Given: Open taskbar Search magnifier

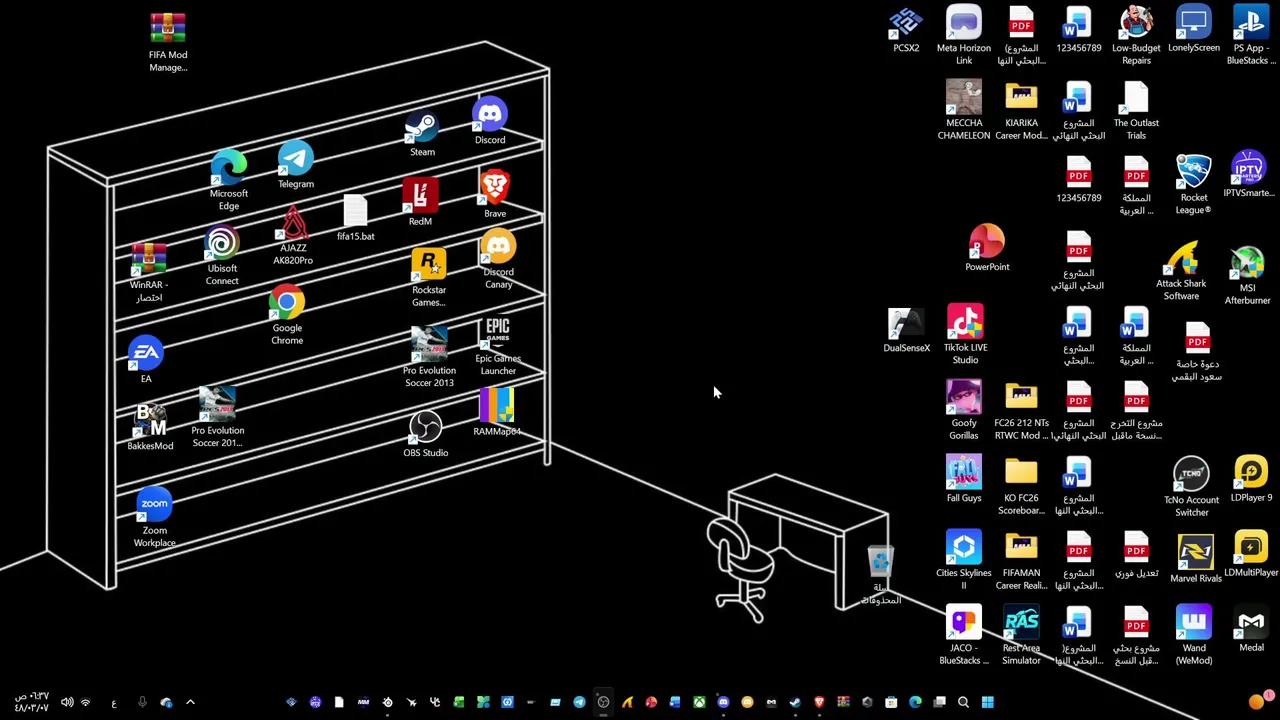Looking at the screenshot, I should click(x=963, y=702).
